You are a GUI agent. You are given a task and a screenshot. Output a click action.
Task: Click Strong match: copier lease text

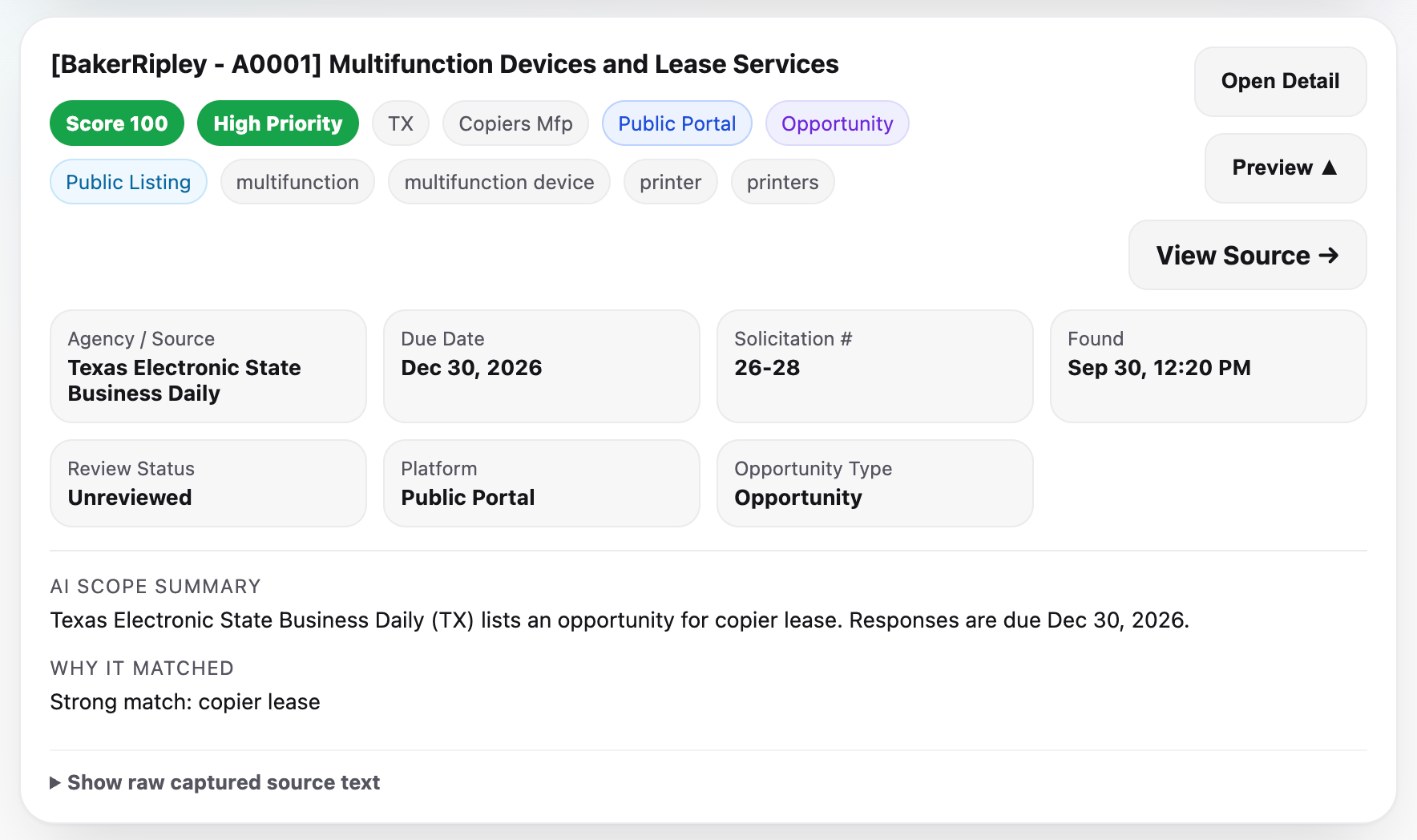[x=185, y=702]
